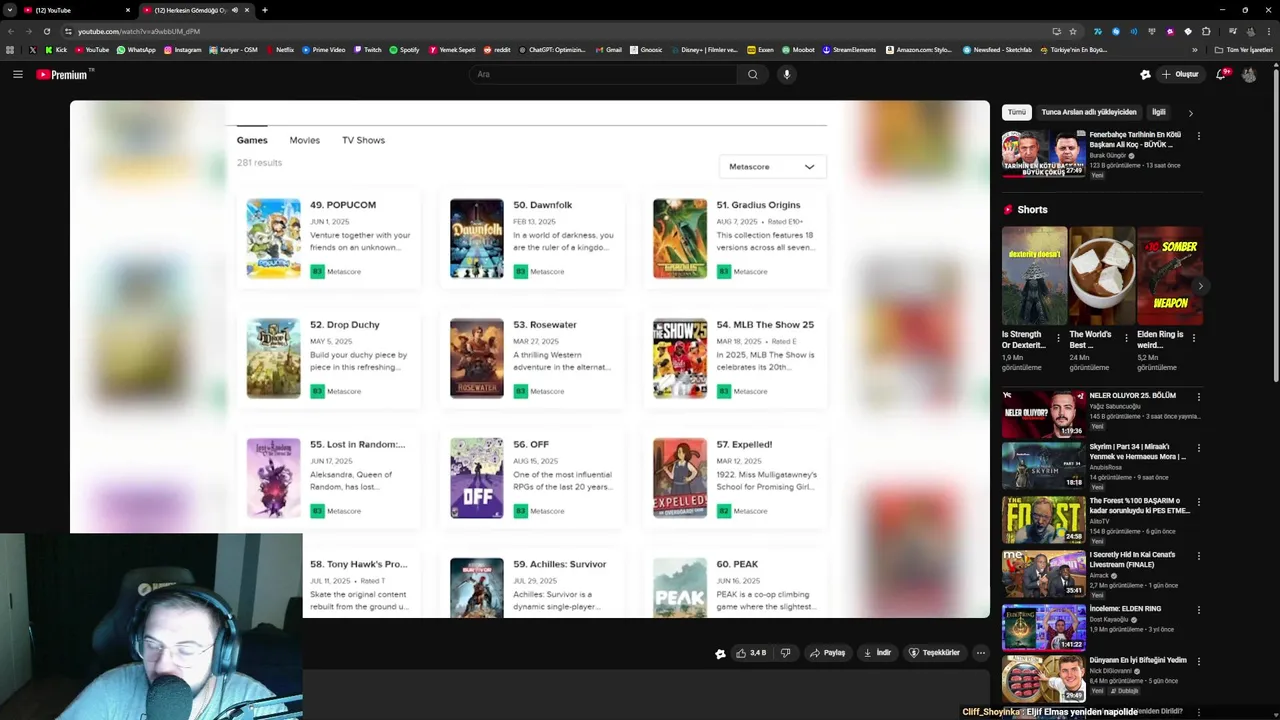This screenshot has height=720, width=1280.
Task: Click the '56. OFF' game cover
Action: pos(477,478)
